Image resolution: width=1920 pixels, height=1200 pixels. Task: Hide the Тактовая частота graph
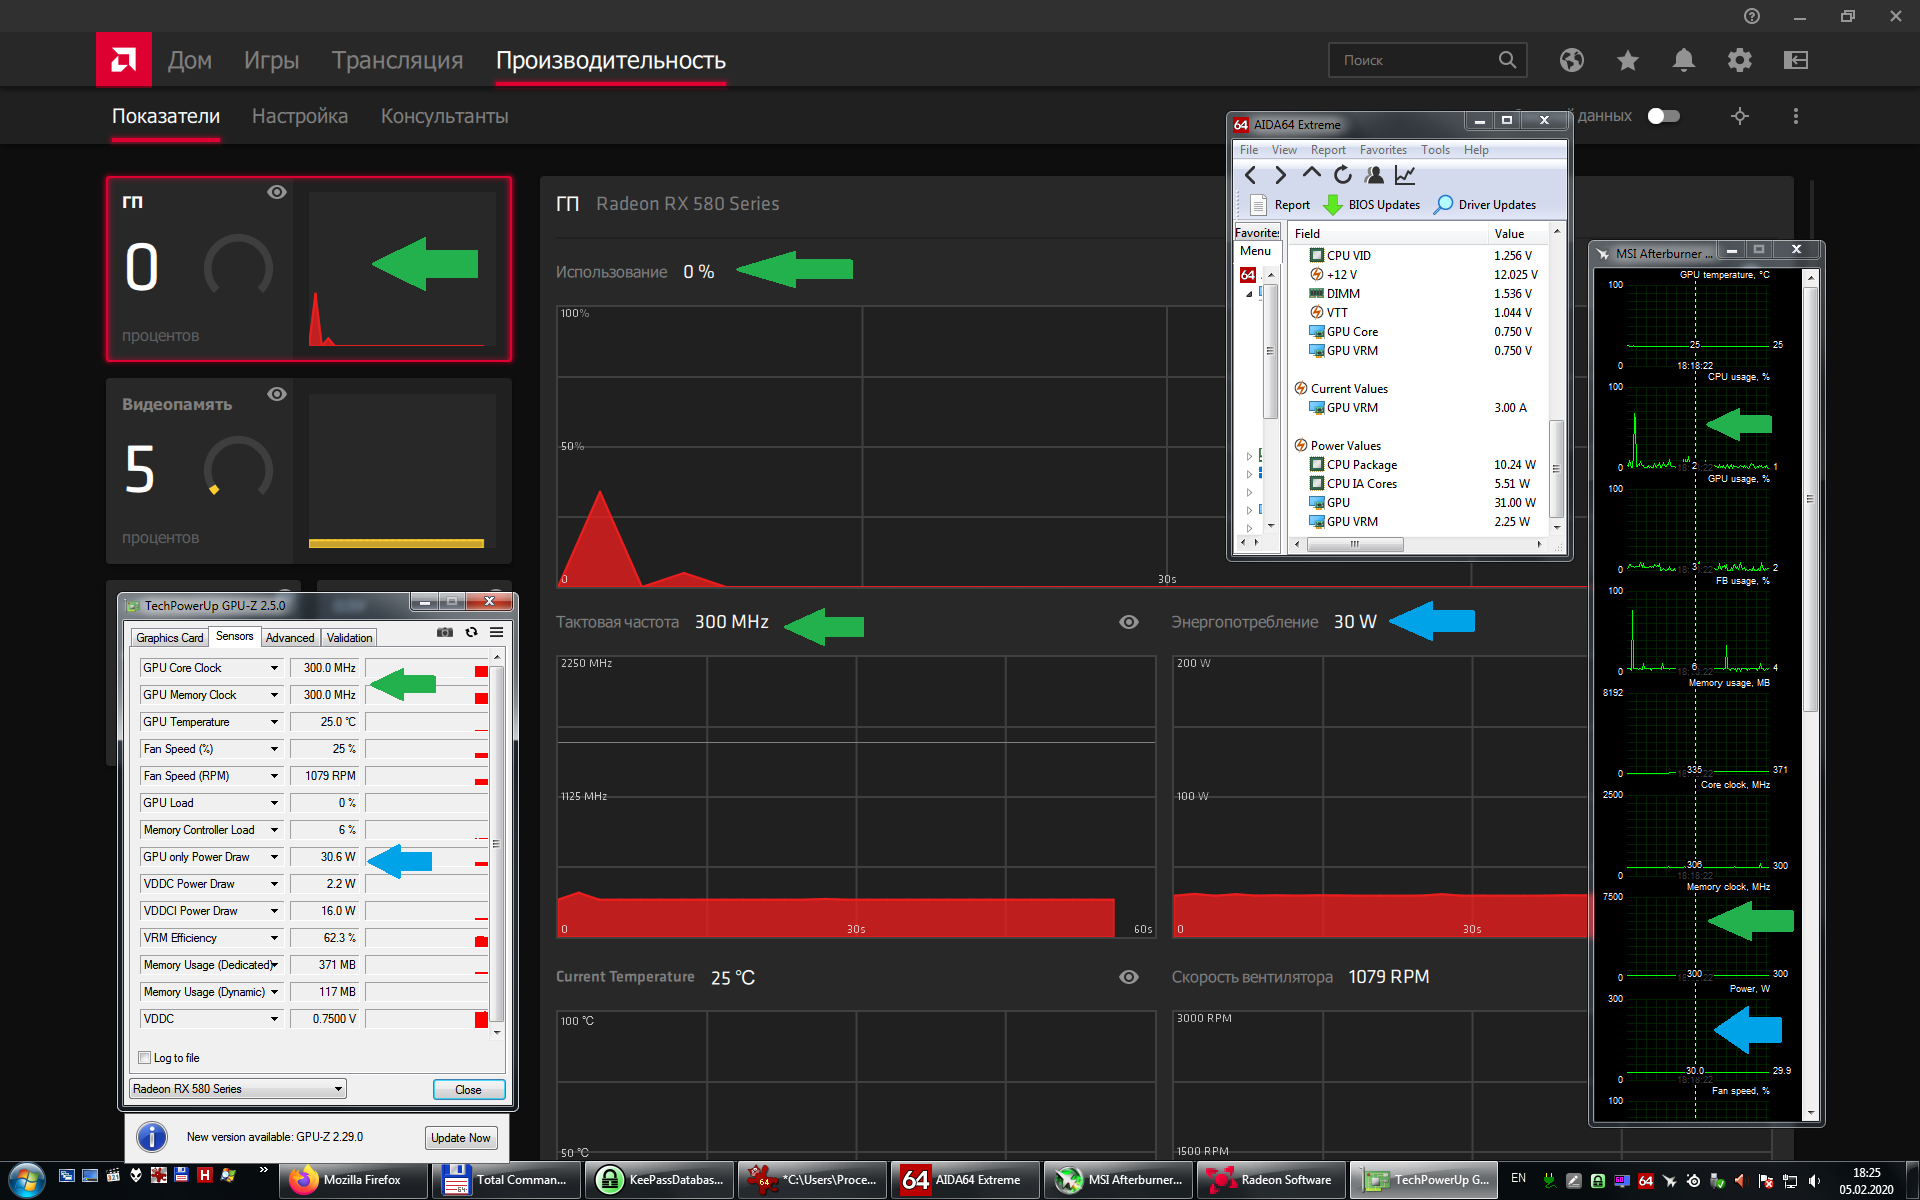(x=1129, y=622)
